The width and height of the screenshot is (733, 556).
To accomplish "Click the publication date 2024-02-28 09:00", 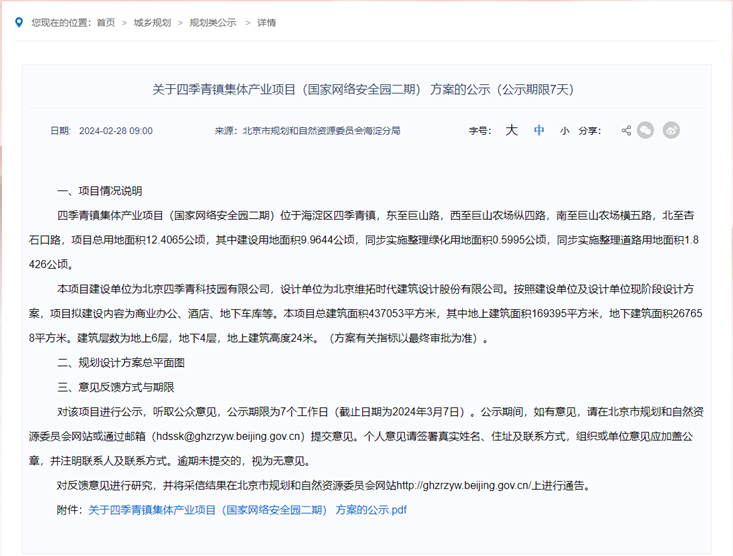I will coord(115,131).
